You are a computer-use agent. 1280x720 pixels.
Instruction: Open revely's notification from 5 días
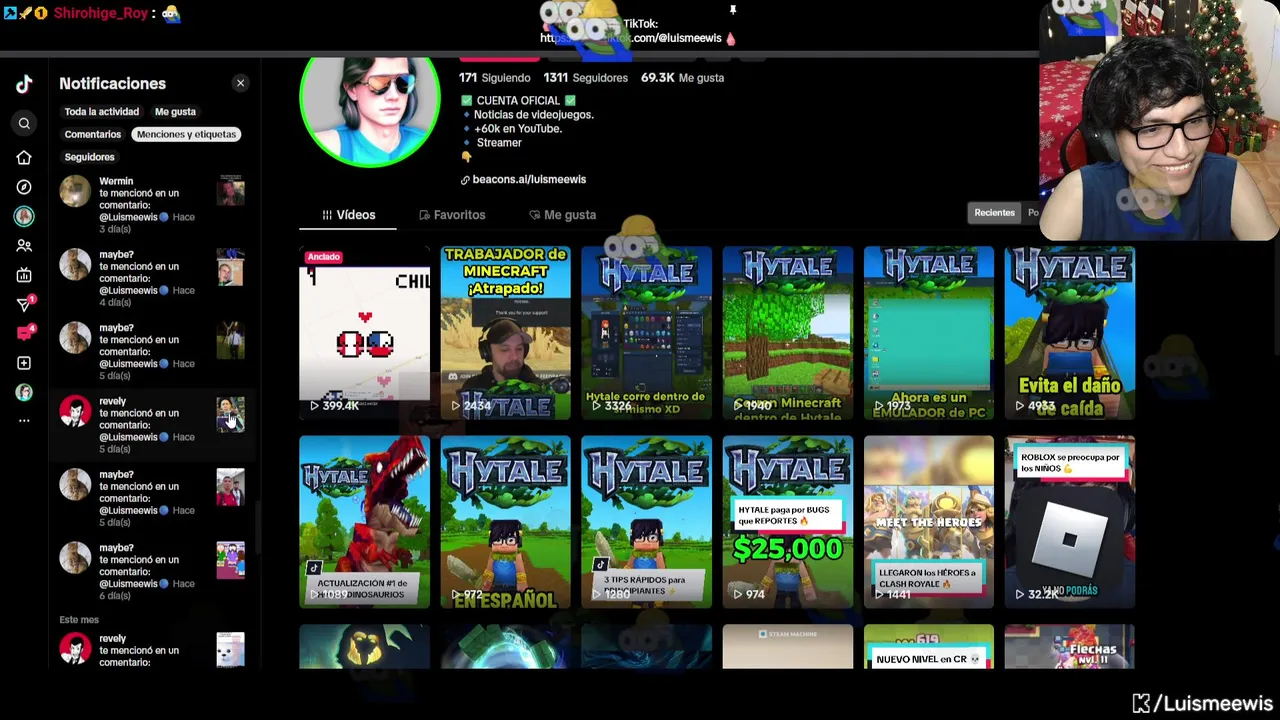(152, 425)
